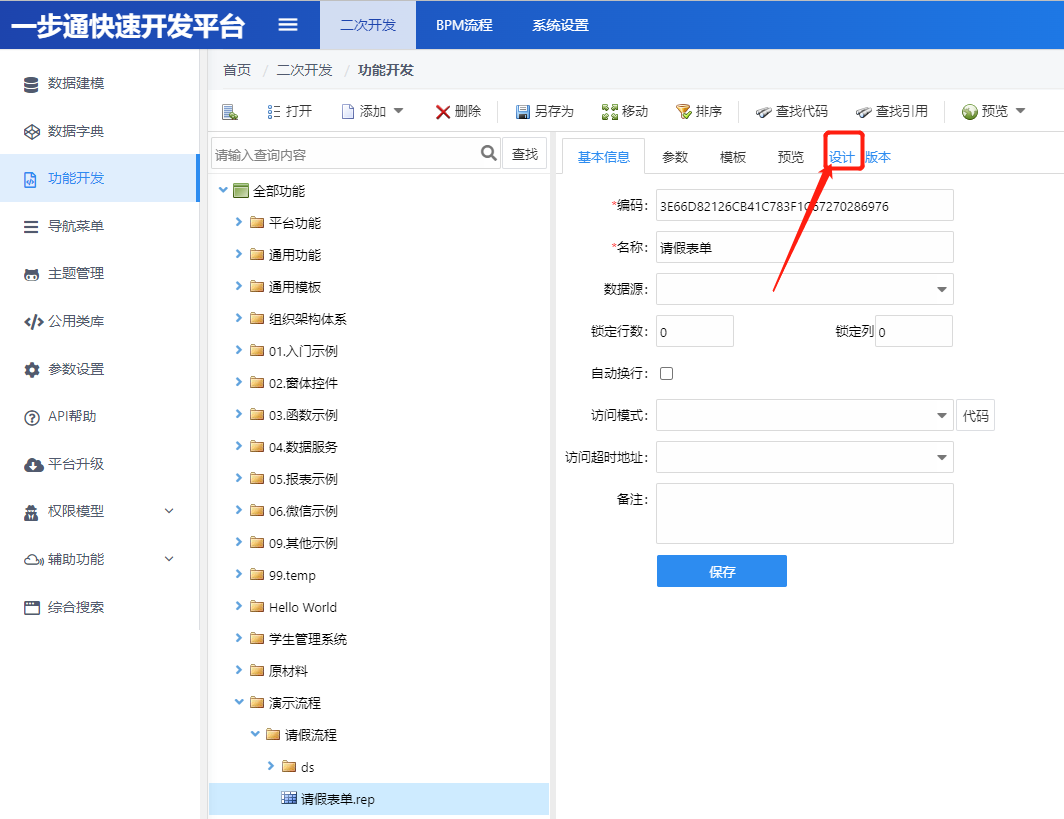Switch to the BPM流程 top tab
This screenshot has width=1064, height=819.
pos(464,25)
